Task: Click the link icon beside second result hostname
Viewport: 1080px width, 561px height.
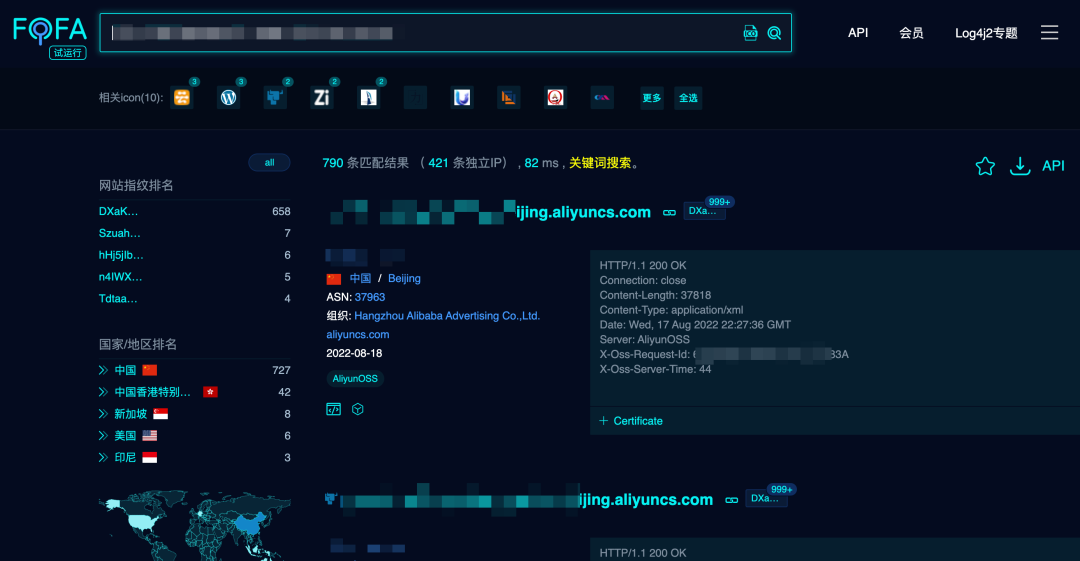Action: (731, 500)
